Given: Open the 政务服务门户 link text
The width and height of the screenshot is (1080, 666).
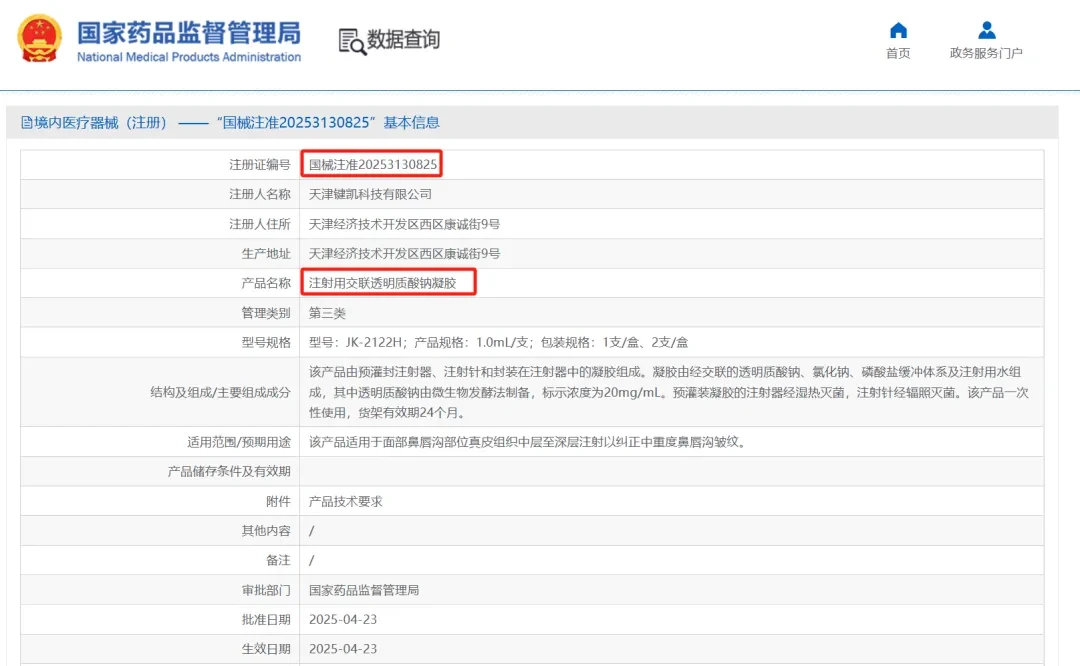Looking at the screenshot, I should click(x=986, y=53).
